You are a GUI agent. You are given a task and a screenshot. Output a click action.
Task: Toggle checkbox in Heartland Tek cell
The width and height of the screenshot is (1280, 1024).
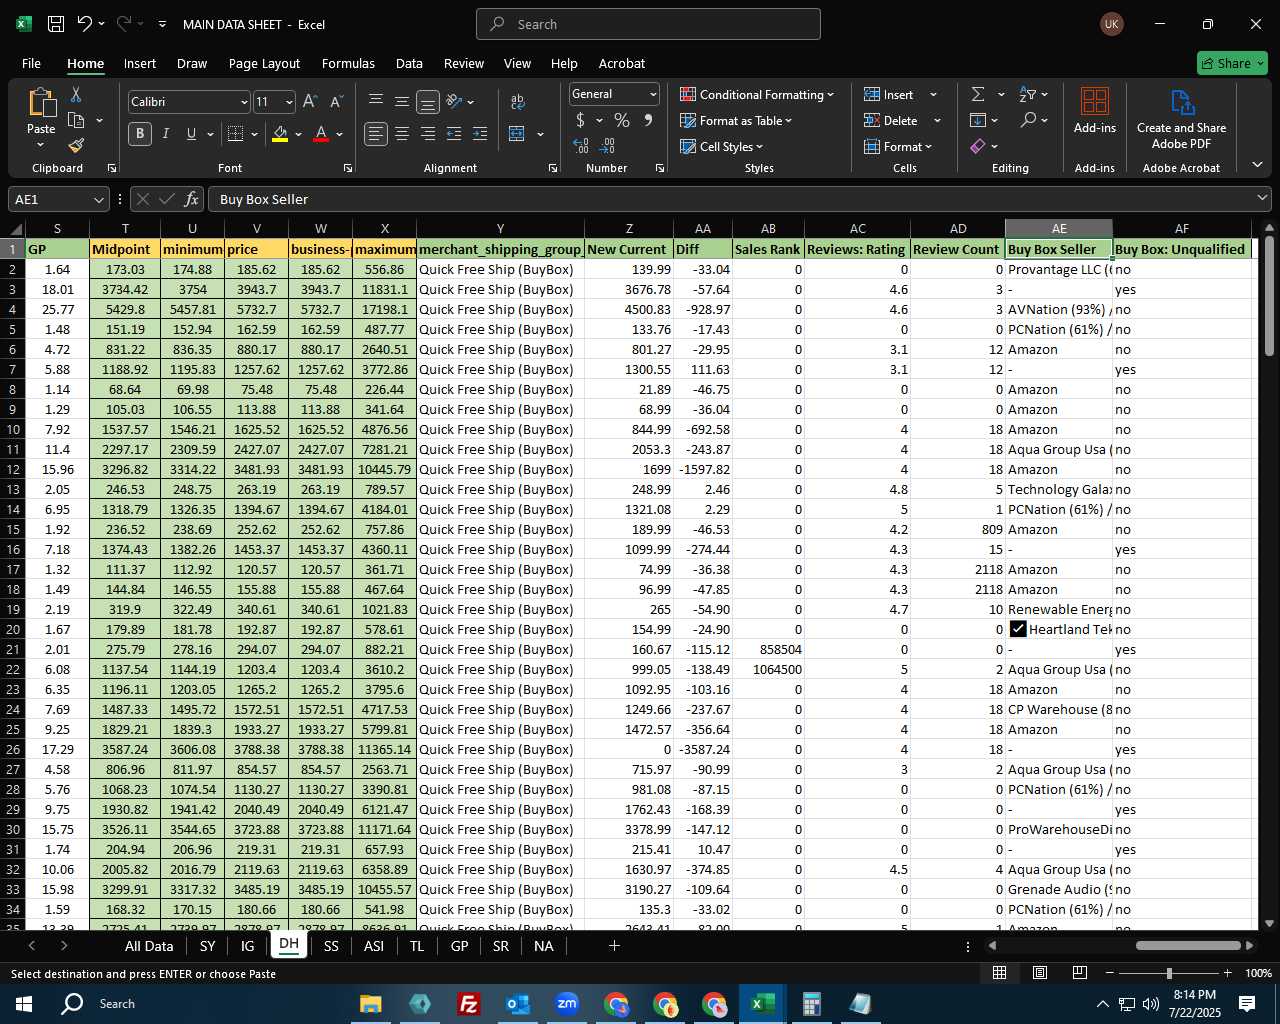(1018, 629)
